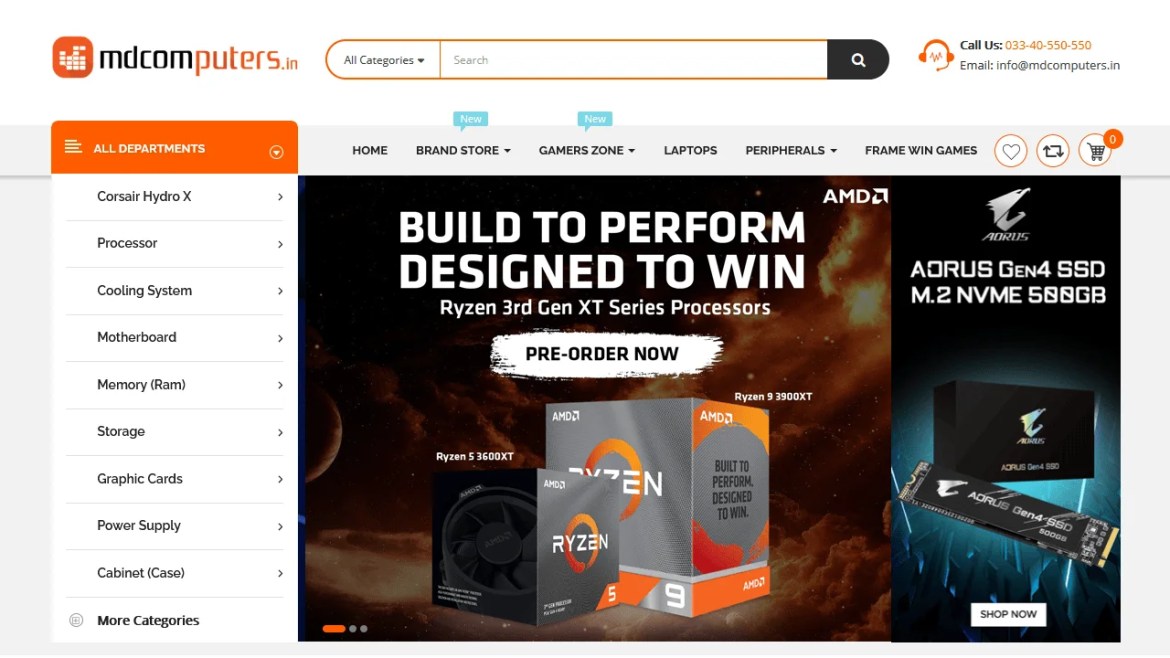Screen dimensions: 1170x658
Task: Click the headset support icon
Action: [x=935, y=55]
